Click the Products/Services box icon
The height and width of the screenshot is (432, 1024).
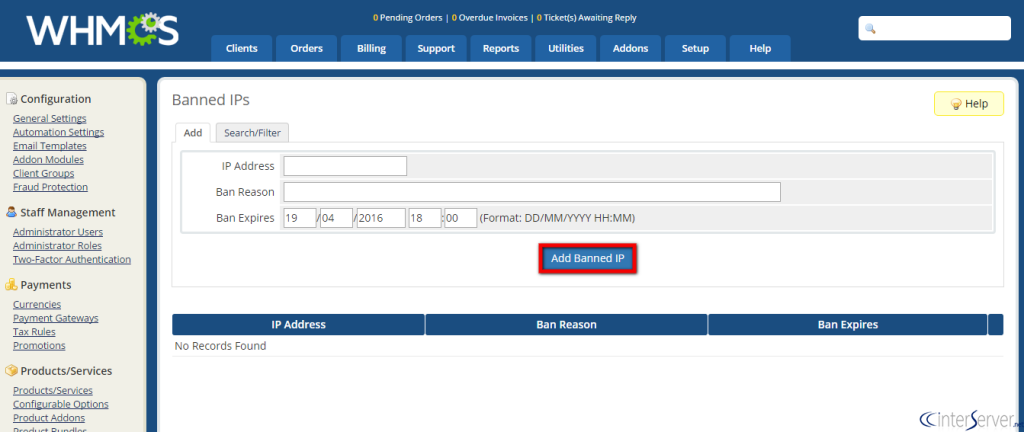11,371
